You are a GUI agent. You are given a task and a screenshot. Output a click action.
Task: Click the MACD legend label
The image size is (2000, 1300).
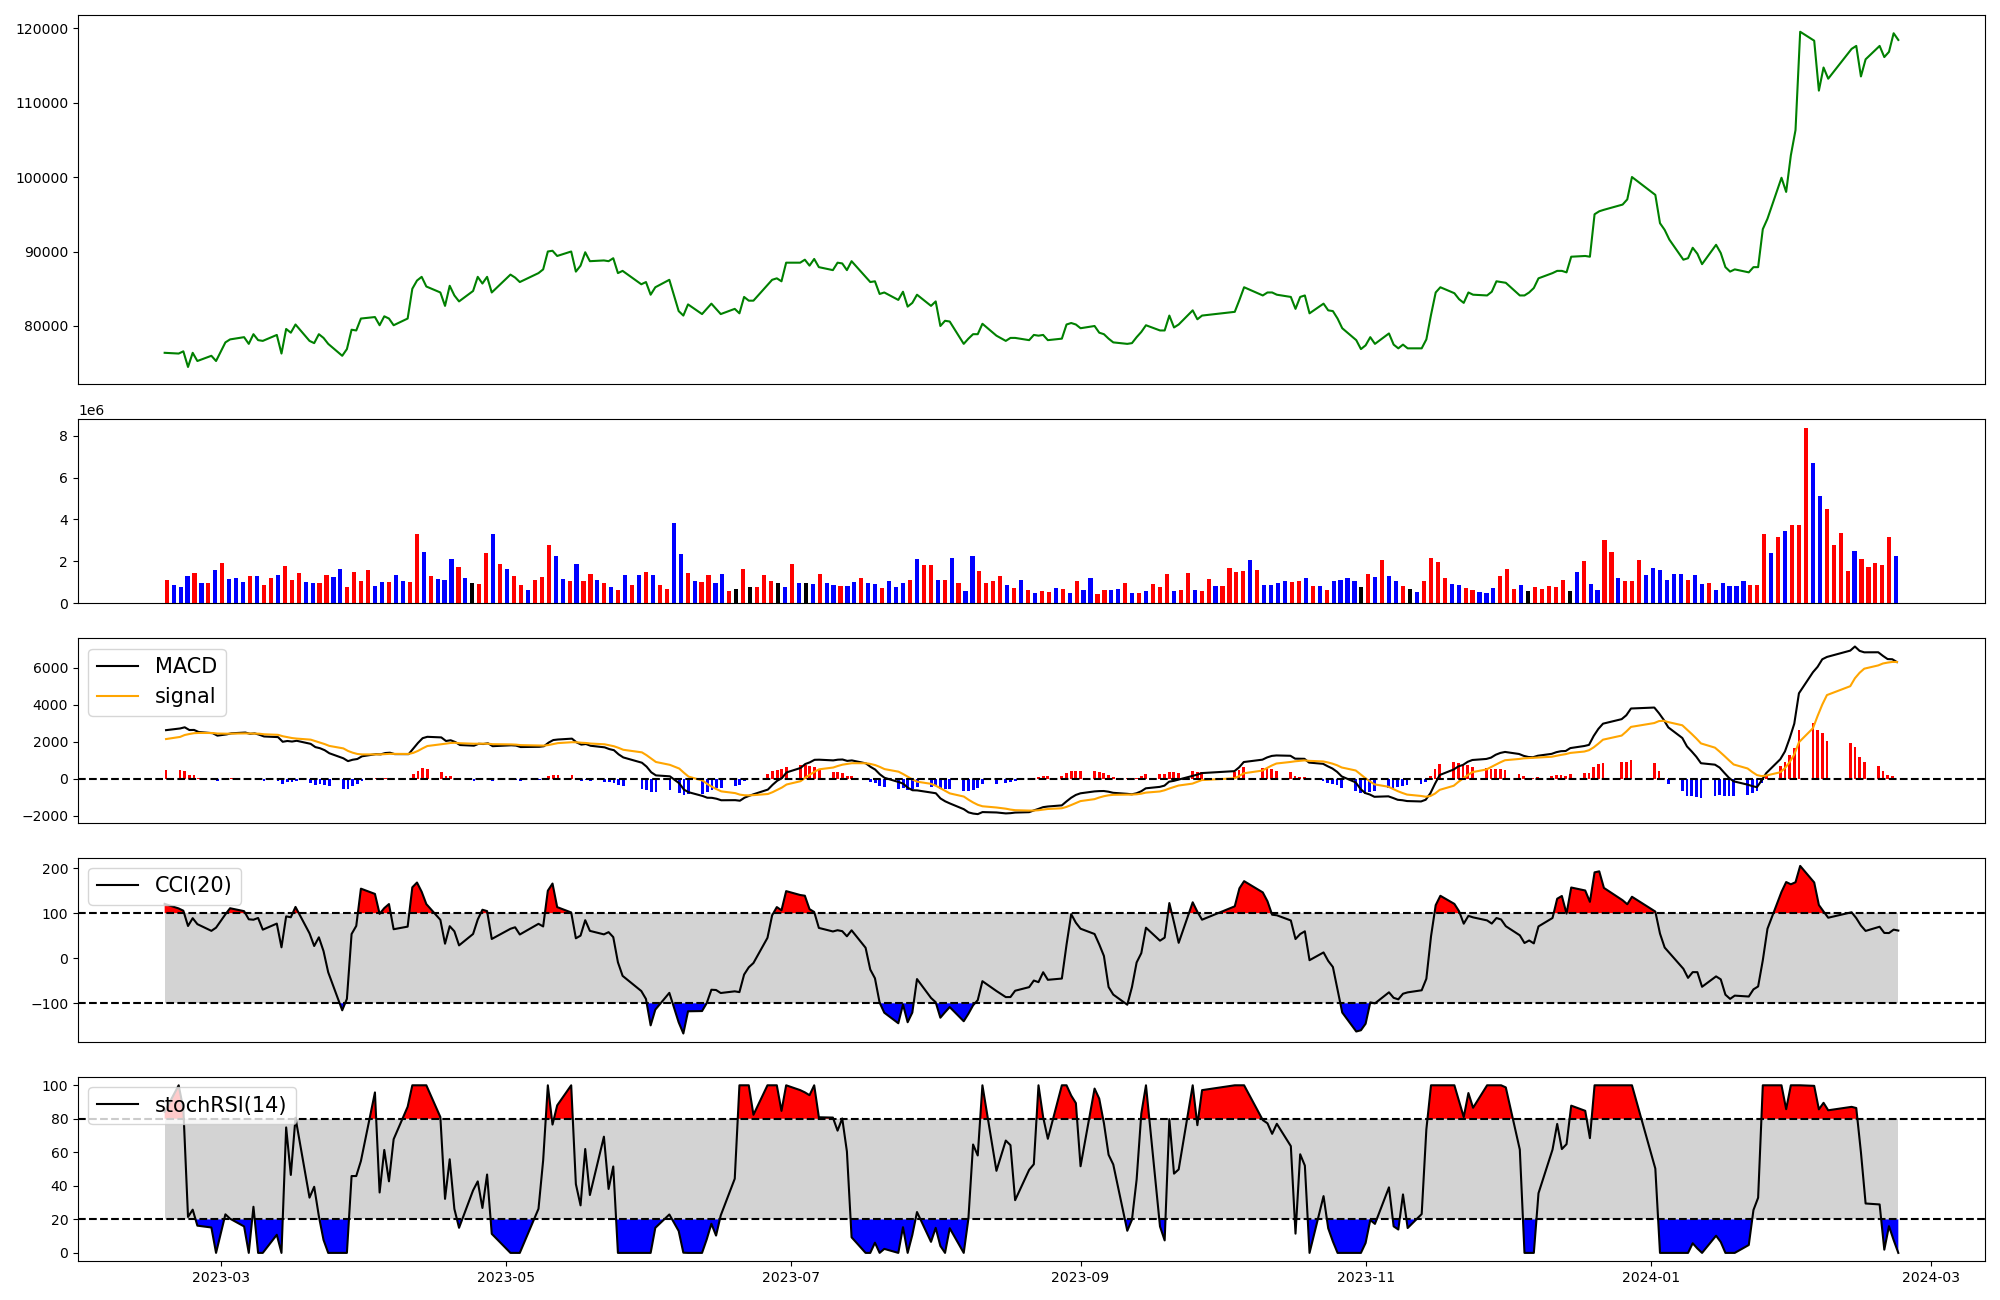185,666
